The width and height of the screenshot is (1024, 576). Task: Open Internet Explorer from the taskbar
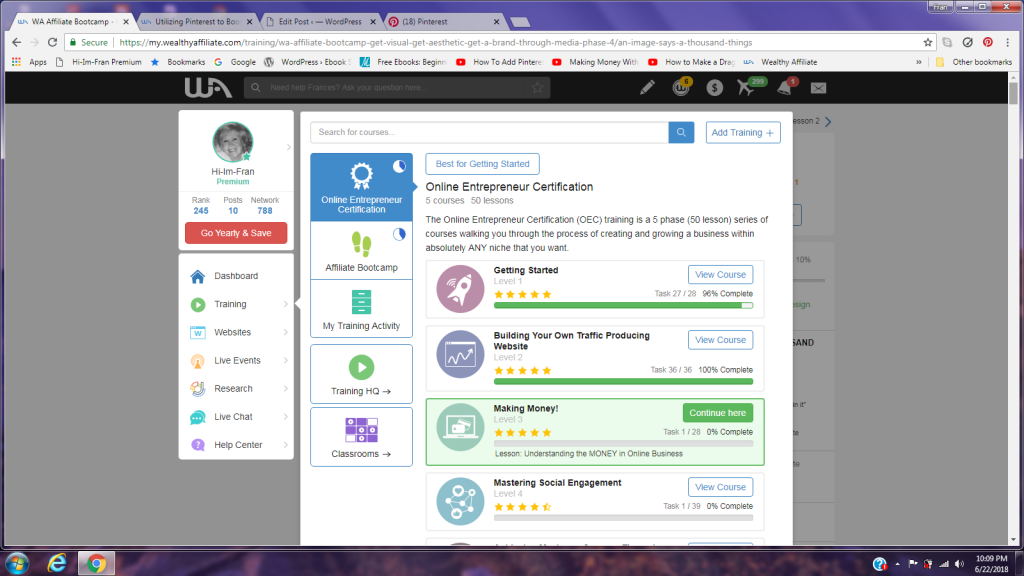57,563
